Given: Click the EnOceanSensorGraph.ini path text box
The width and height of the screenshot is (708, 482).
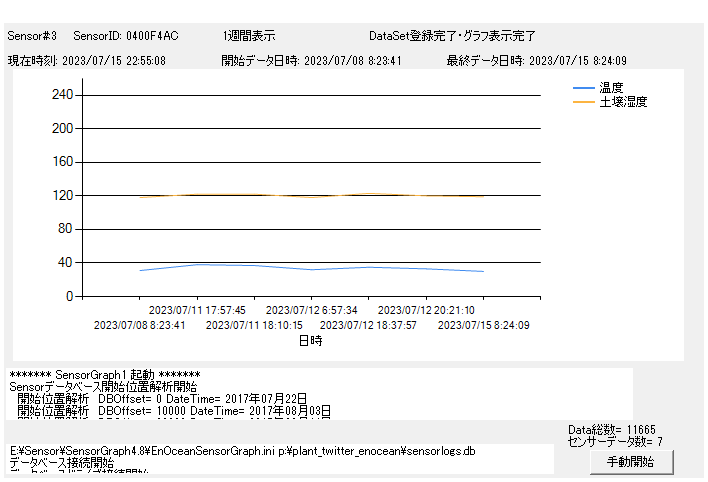Looking at the screenshot, I should click(x=280, y=458).
